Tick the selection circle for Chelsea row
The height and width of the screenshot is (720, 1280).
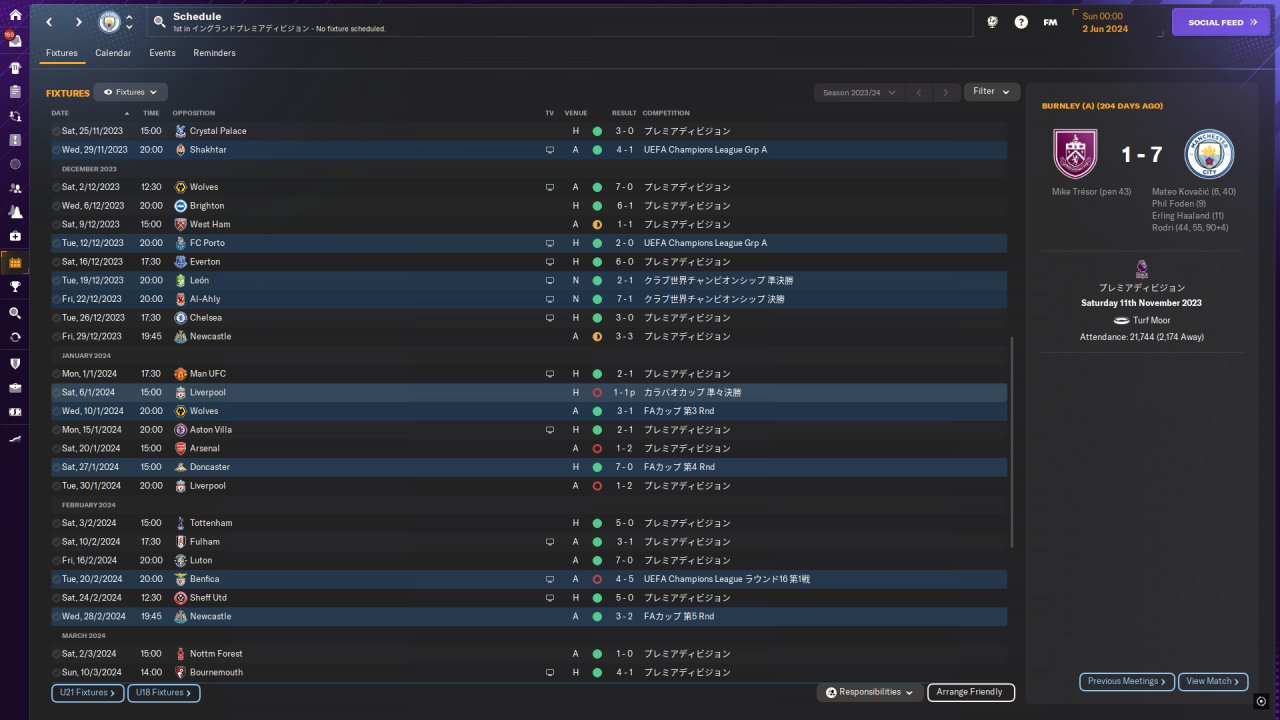coord(56,318)
